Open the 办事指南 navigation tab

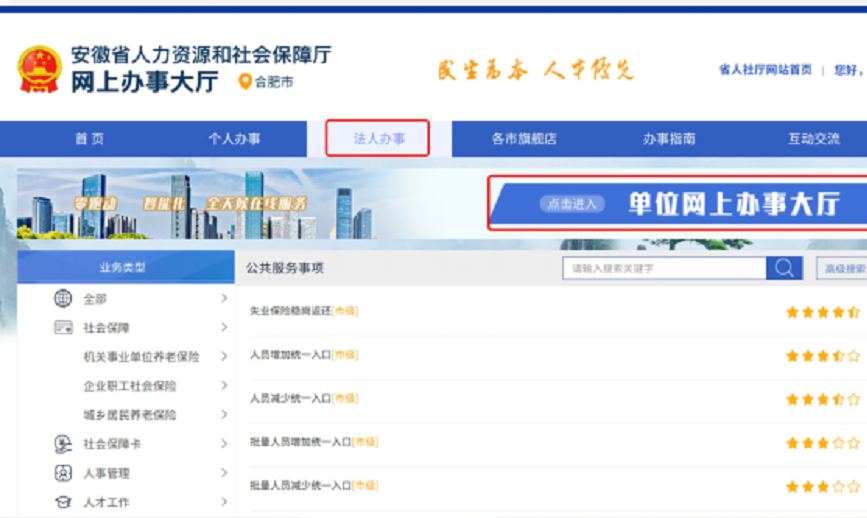point(669,139)
